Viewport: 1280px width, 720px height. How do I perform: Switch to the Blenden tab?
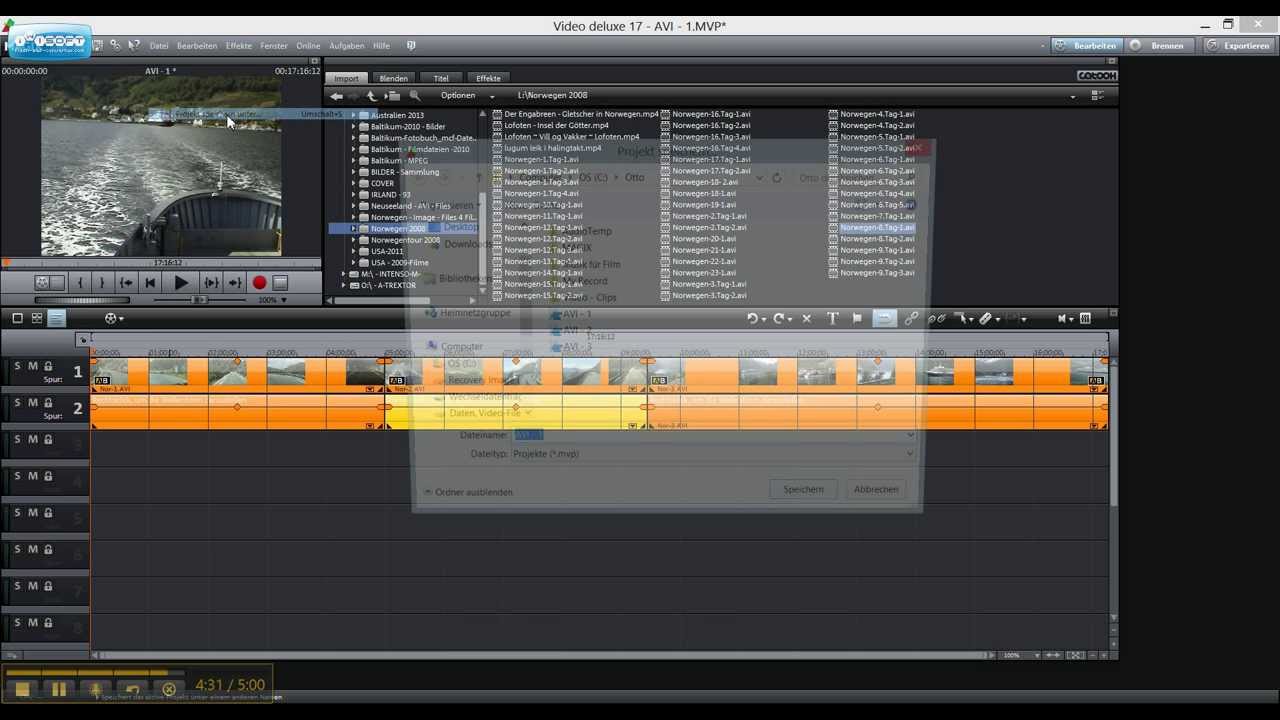pyautogui.click(x=393, y=78)
